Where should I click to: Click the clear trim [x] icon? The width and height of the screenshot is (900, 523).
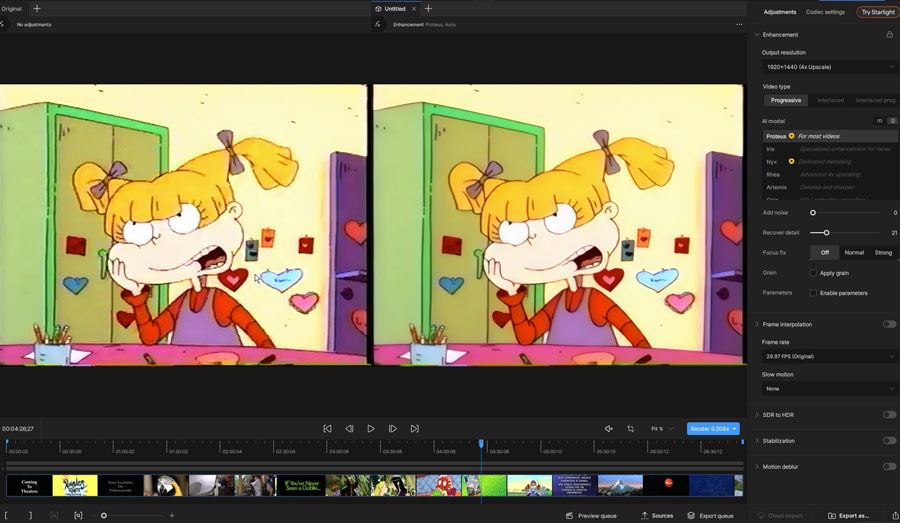[x=55, y=516]
